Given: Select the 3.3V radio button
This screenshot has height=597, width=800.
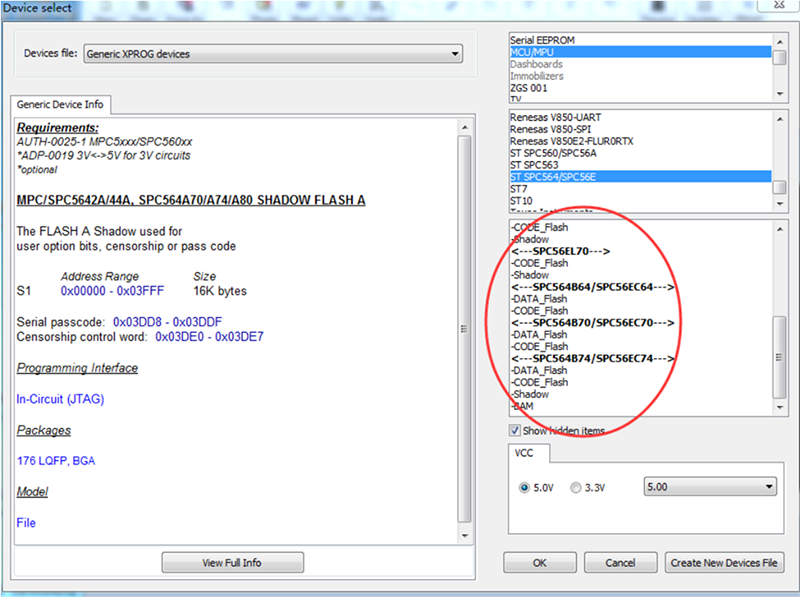Looking at the screenshot, I should pyautogui.click(x=575, y=488).
